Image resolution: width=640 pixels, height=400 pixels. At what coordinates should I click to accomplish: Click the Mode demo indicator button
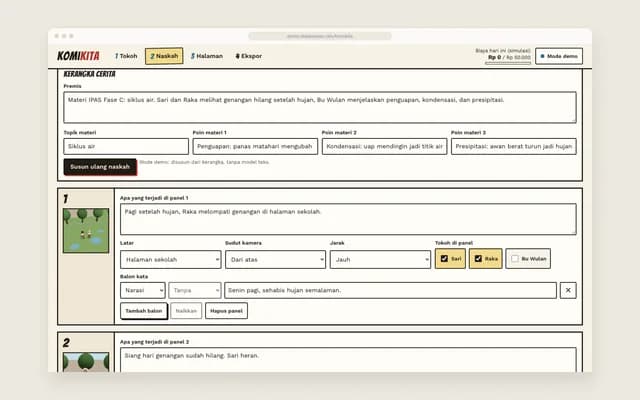coord(559,56)
